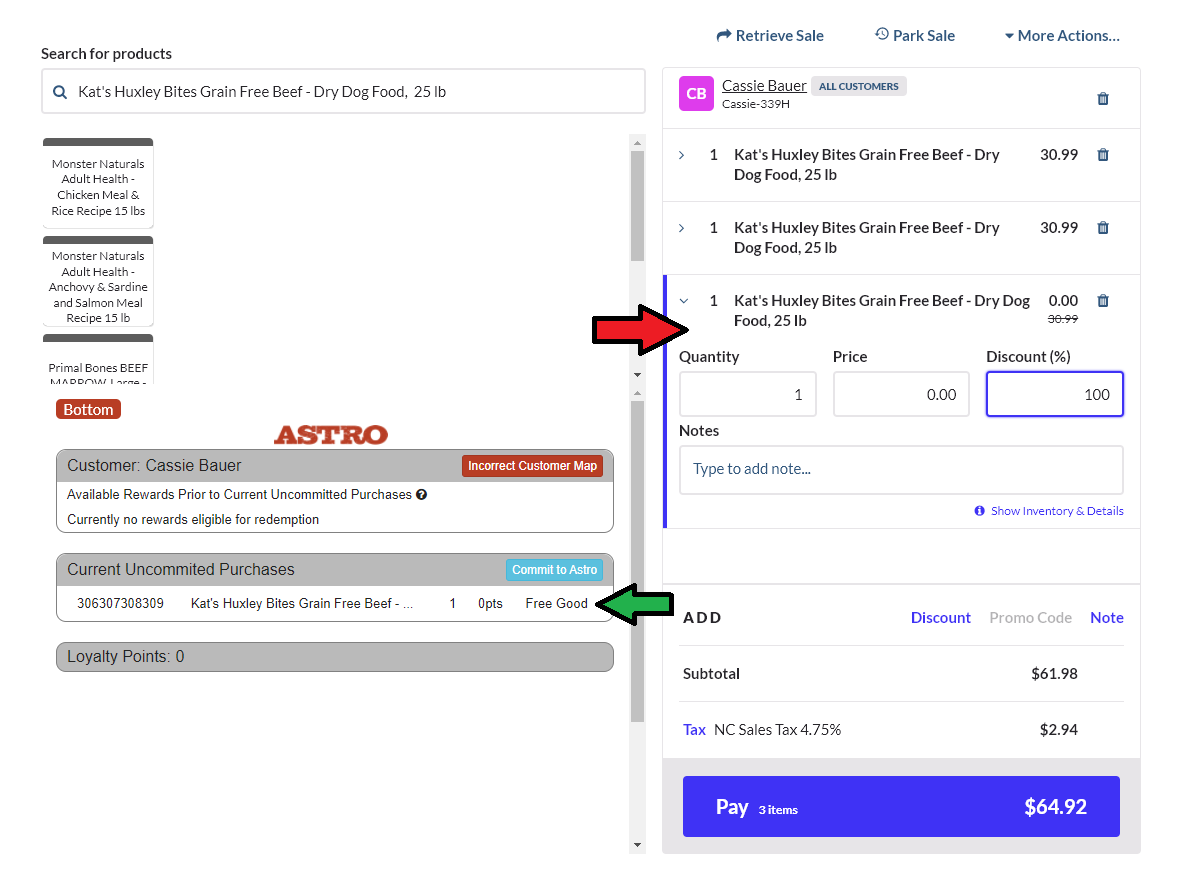Click Incorrect Customer Map button
The width and height of the screenshot is (1180, 873).
[x=532, y=466]
